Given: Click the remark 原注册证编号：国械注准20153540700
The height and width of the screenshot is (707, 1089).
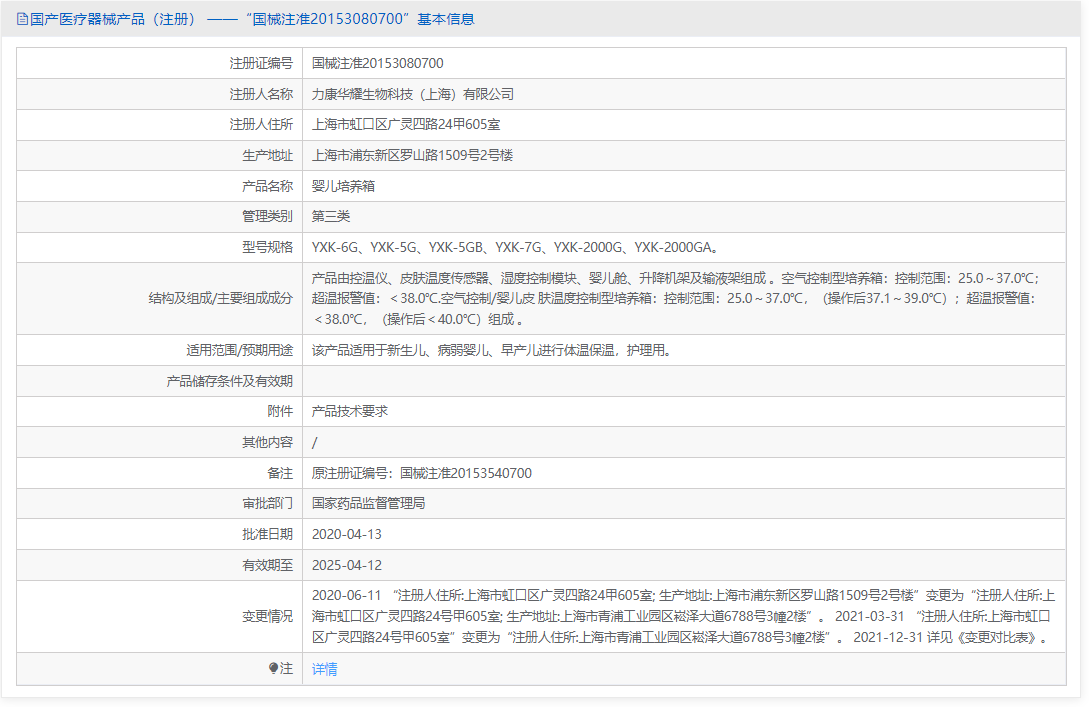Looking at the screenshot, I should 421,473.
